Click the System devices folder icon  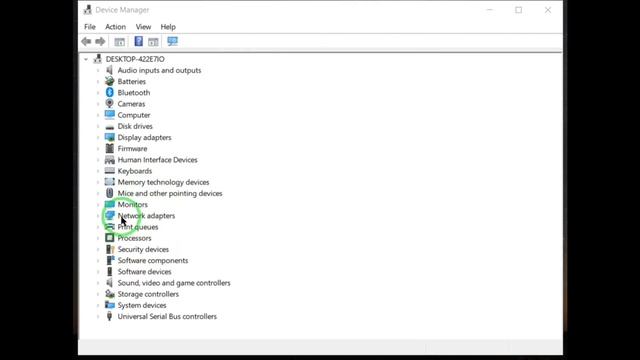tap(109, 305)
